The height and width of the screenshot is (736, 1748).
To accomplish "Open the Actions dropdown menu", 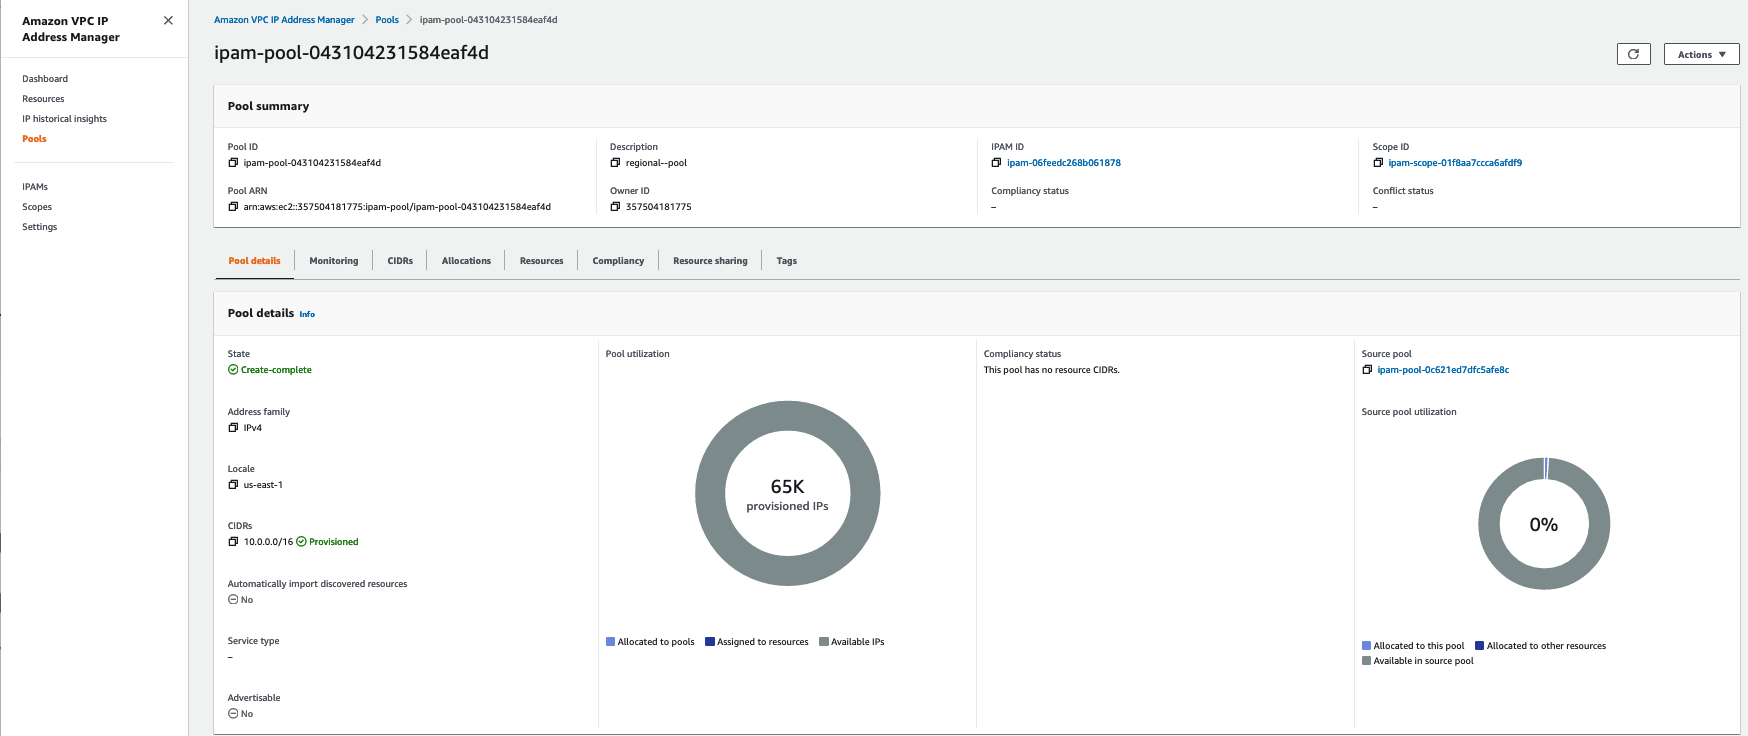I will coord(1701,54).
